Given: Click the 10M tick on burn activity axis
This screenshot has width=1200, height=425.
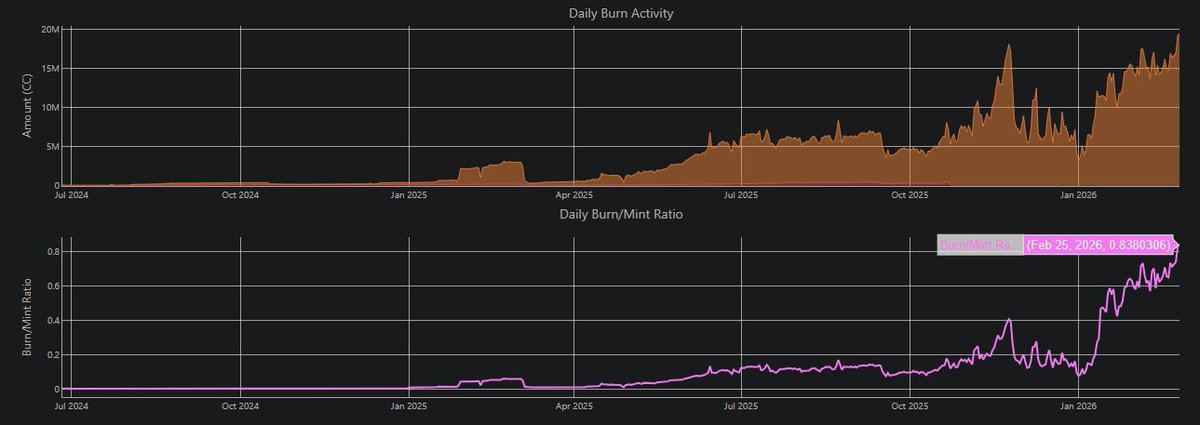Looking at the screenshot, I should click(48, 108).
